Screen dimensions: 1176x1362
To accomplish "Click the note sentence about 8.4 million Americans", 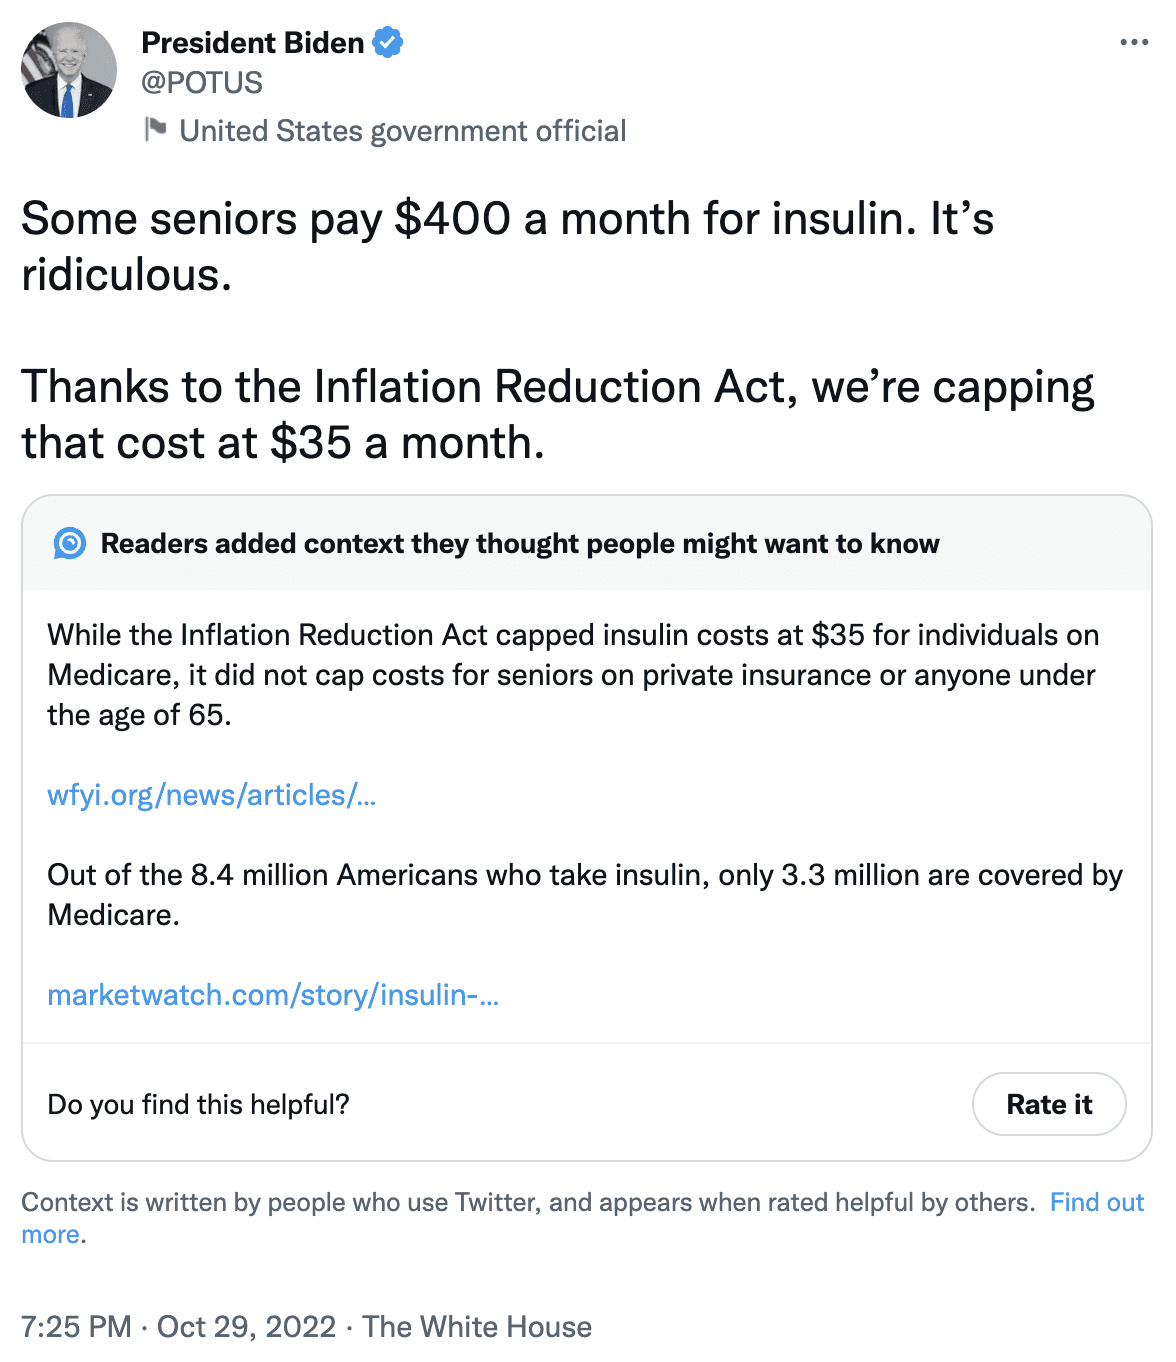I will 584,894.
